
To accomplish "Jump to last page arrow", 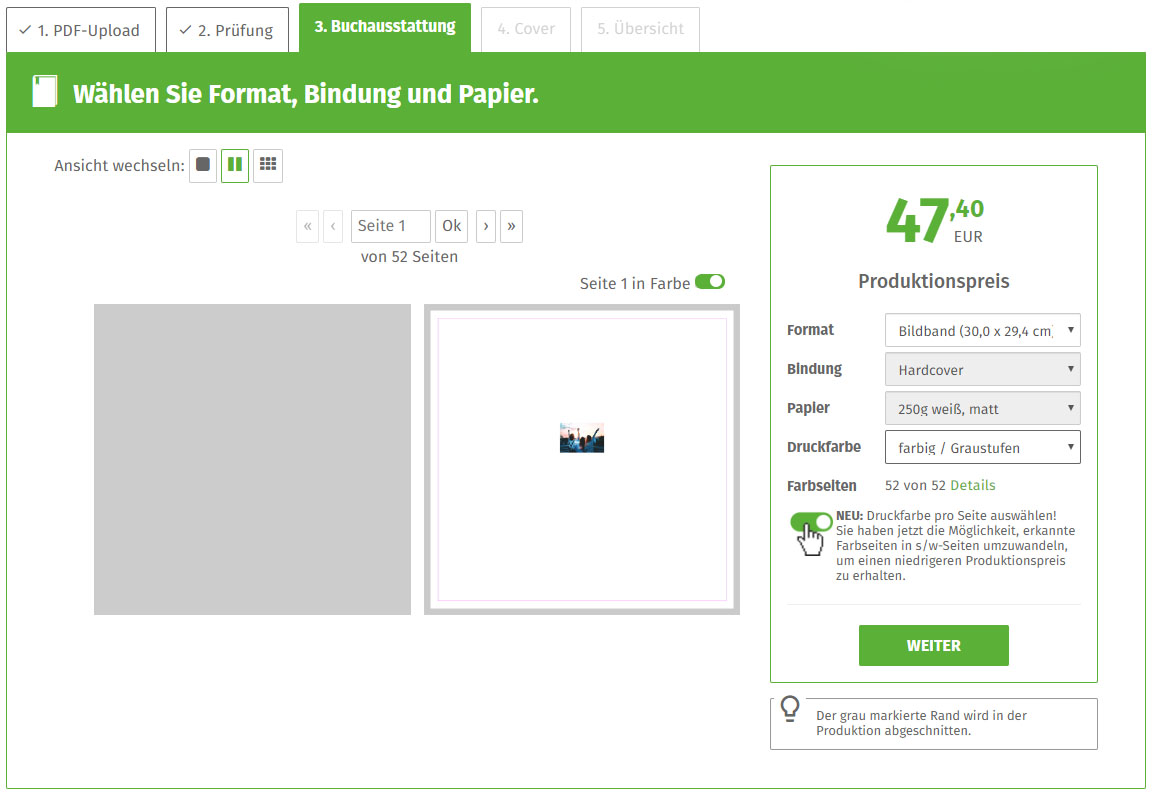I will click(x=511, y=226).
